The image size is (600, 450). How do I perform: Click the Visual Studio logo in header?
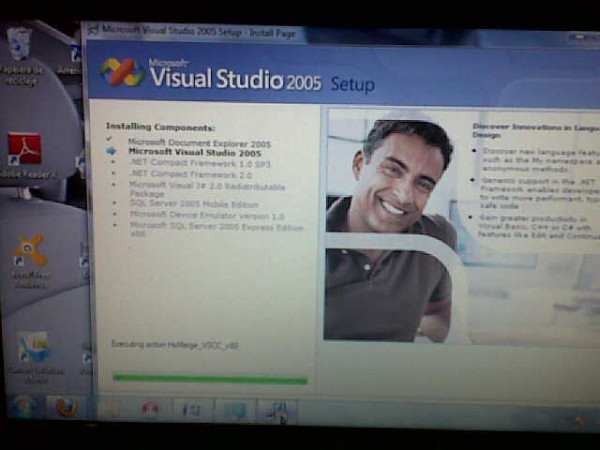pyautogui.click(x=122, y=72)
